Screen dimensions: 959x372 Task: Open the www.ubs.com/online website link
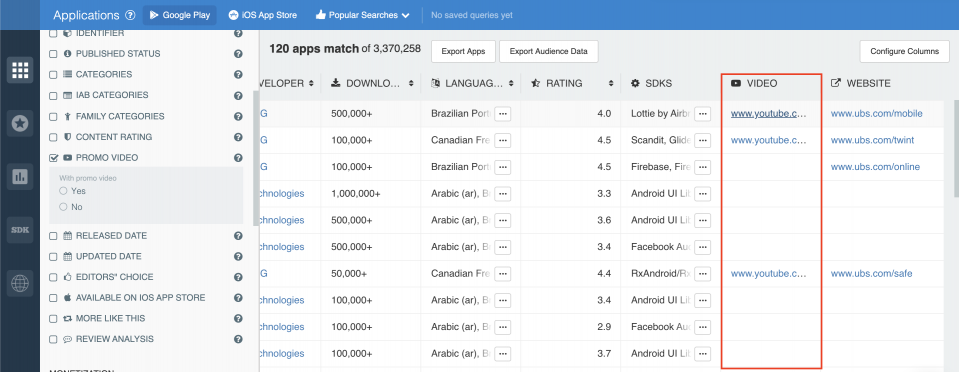click(x=875, y=167)
